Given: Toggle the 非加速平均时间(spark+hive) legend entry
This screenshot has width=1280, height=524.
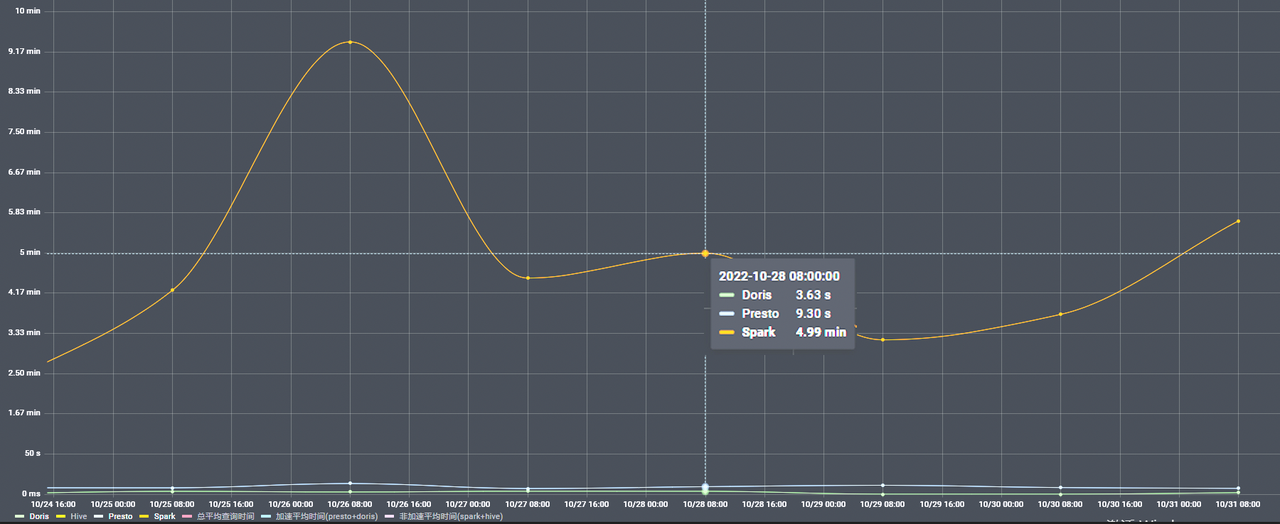Looking at the screenshot, I should coord(450,516).
